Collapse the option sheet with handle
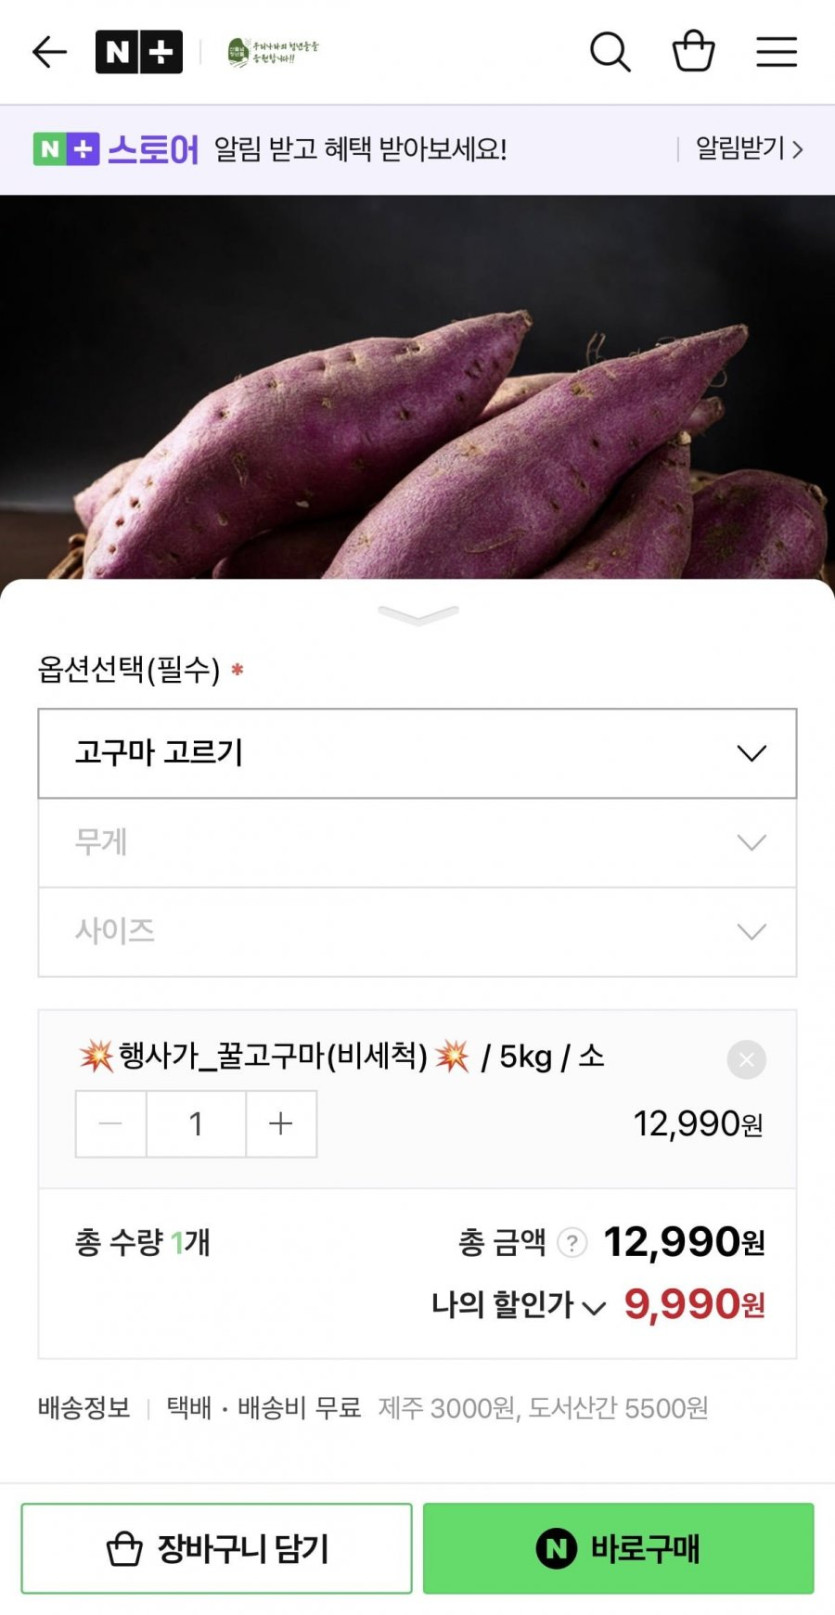The width and height of the screenshot is (835, 1615). [x=418, y=615]
